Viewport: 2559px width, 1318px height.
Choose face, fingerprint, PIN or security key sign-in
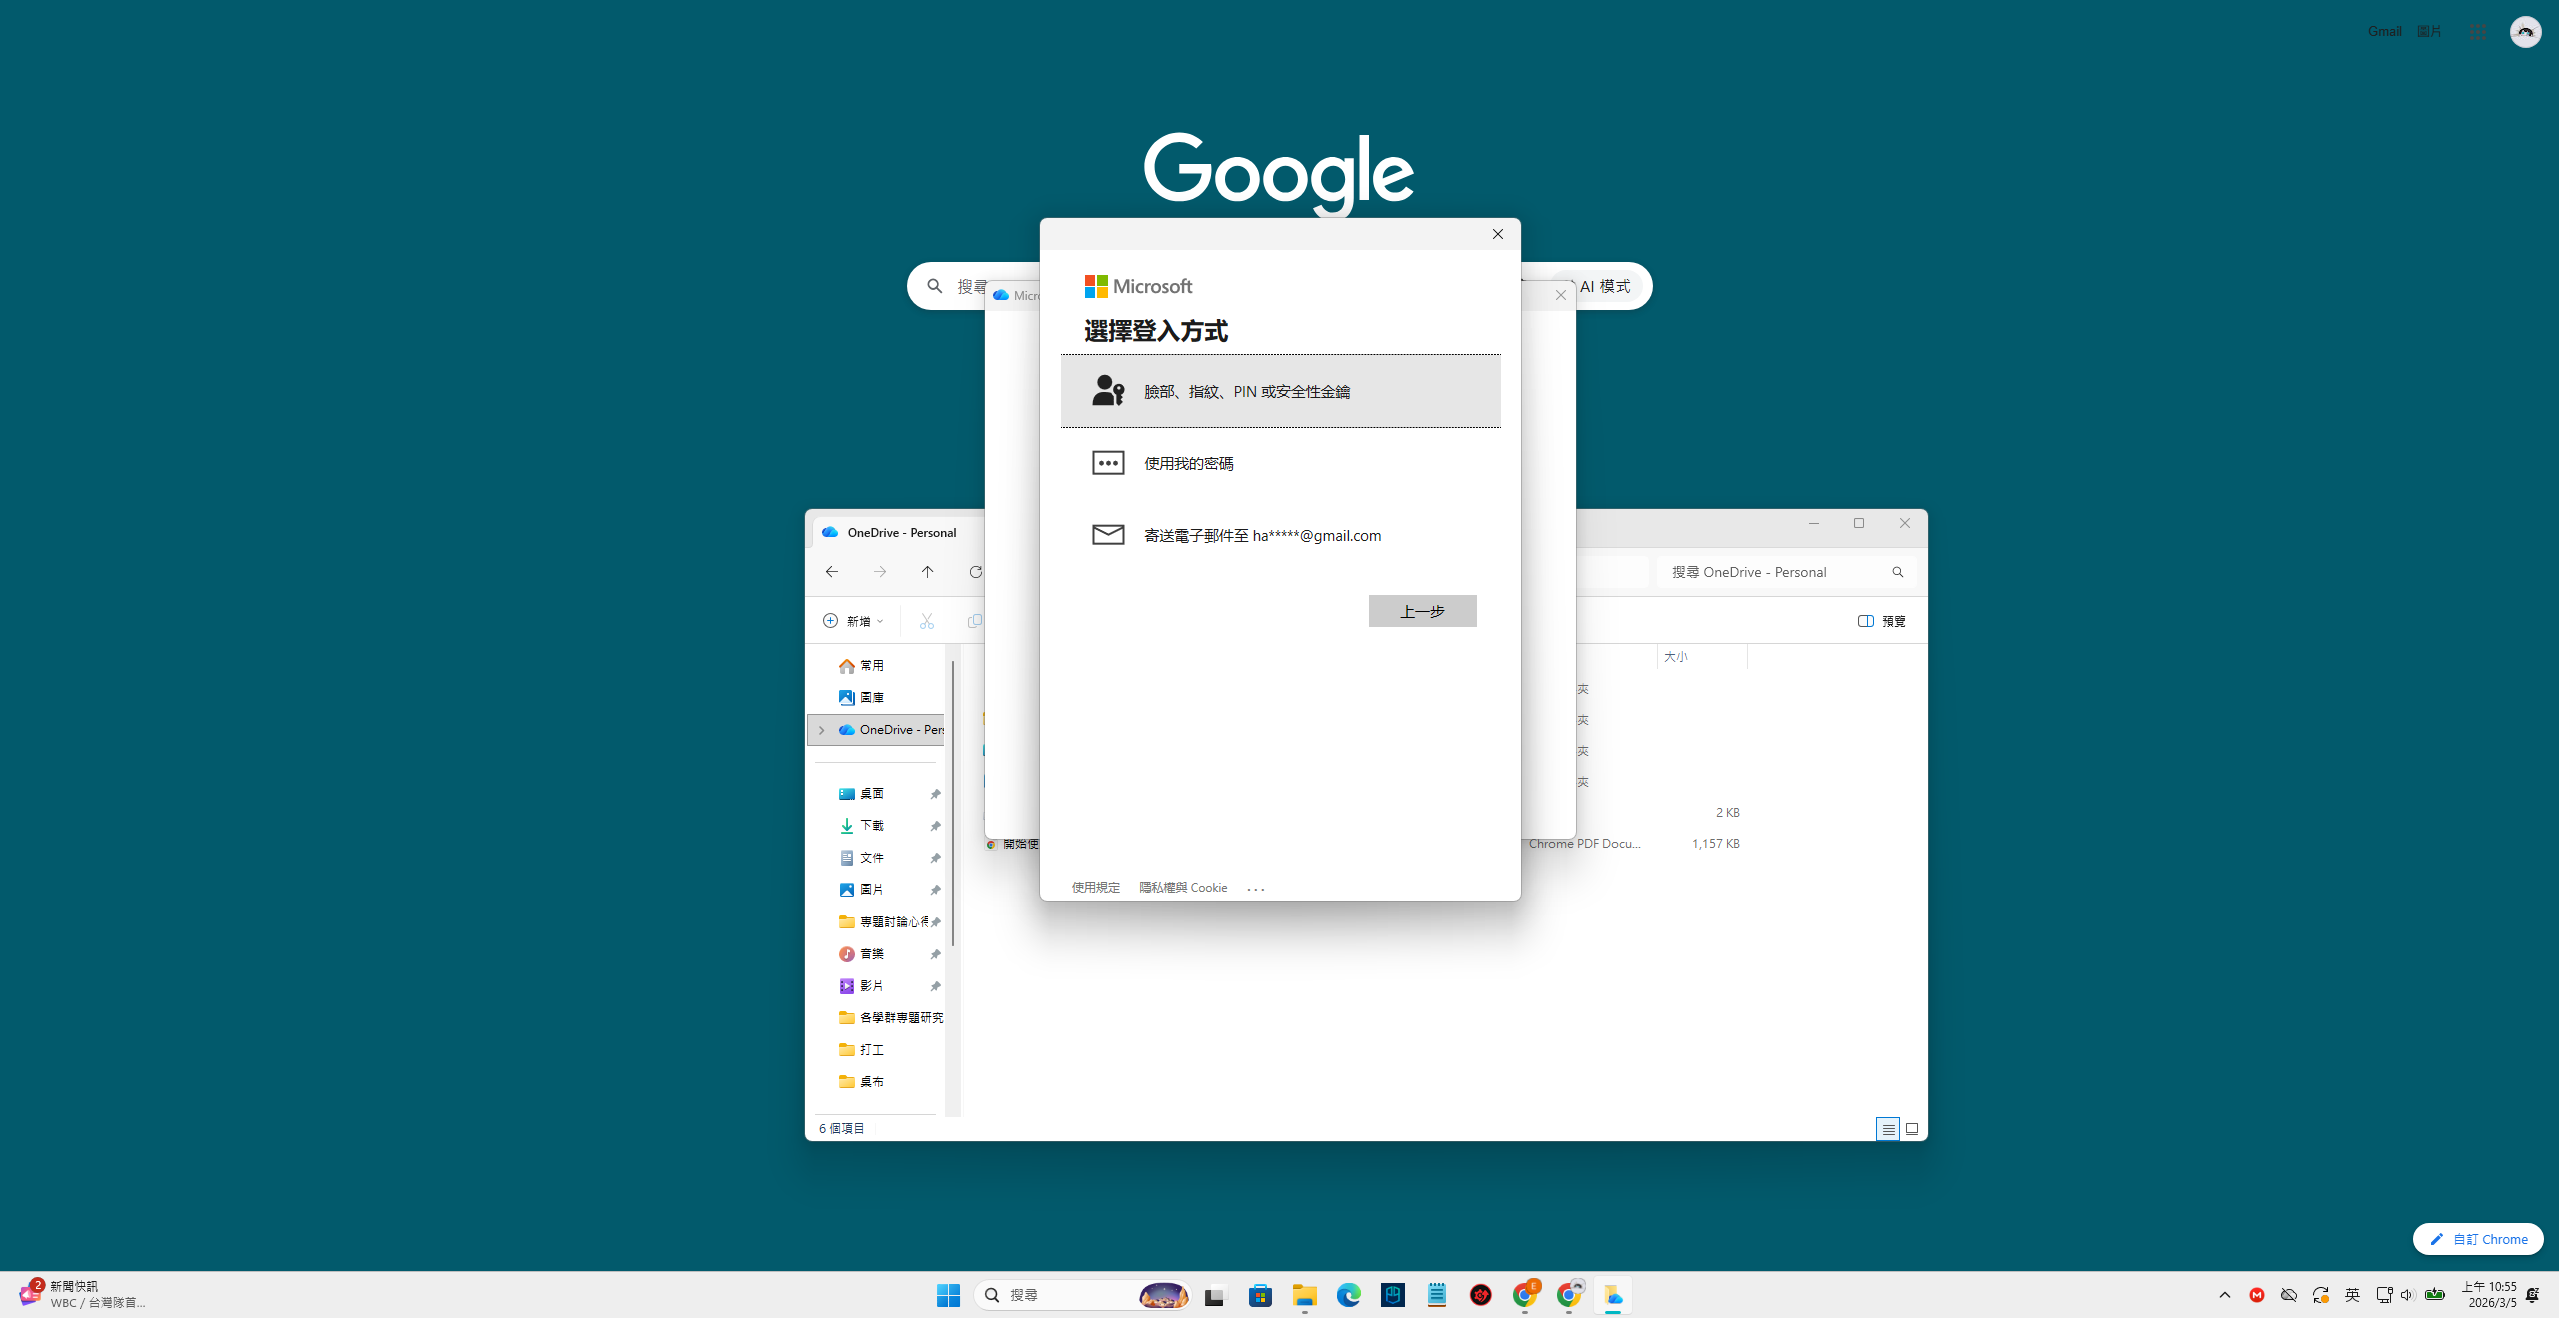(1280, 391)
